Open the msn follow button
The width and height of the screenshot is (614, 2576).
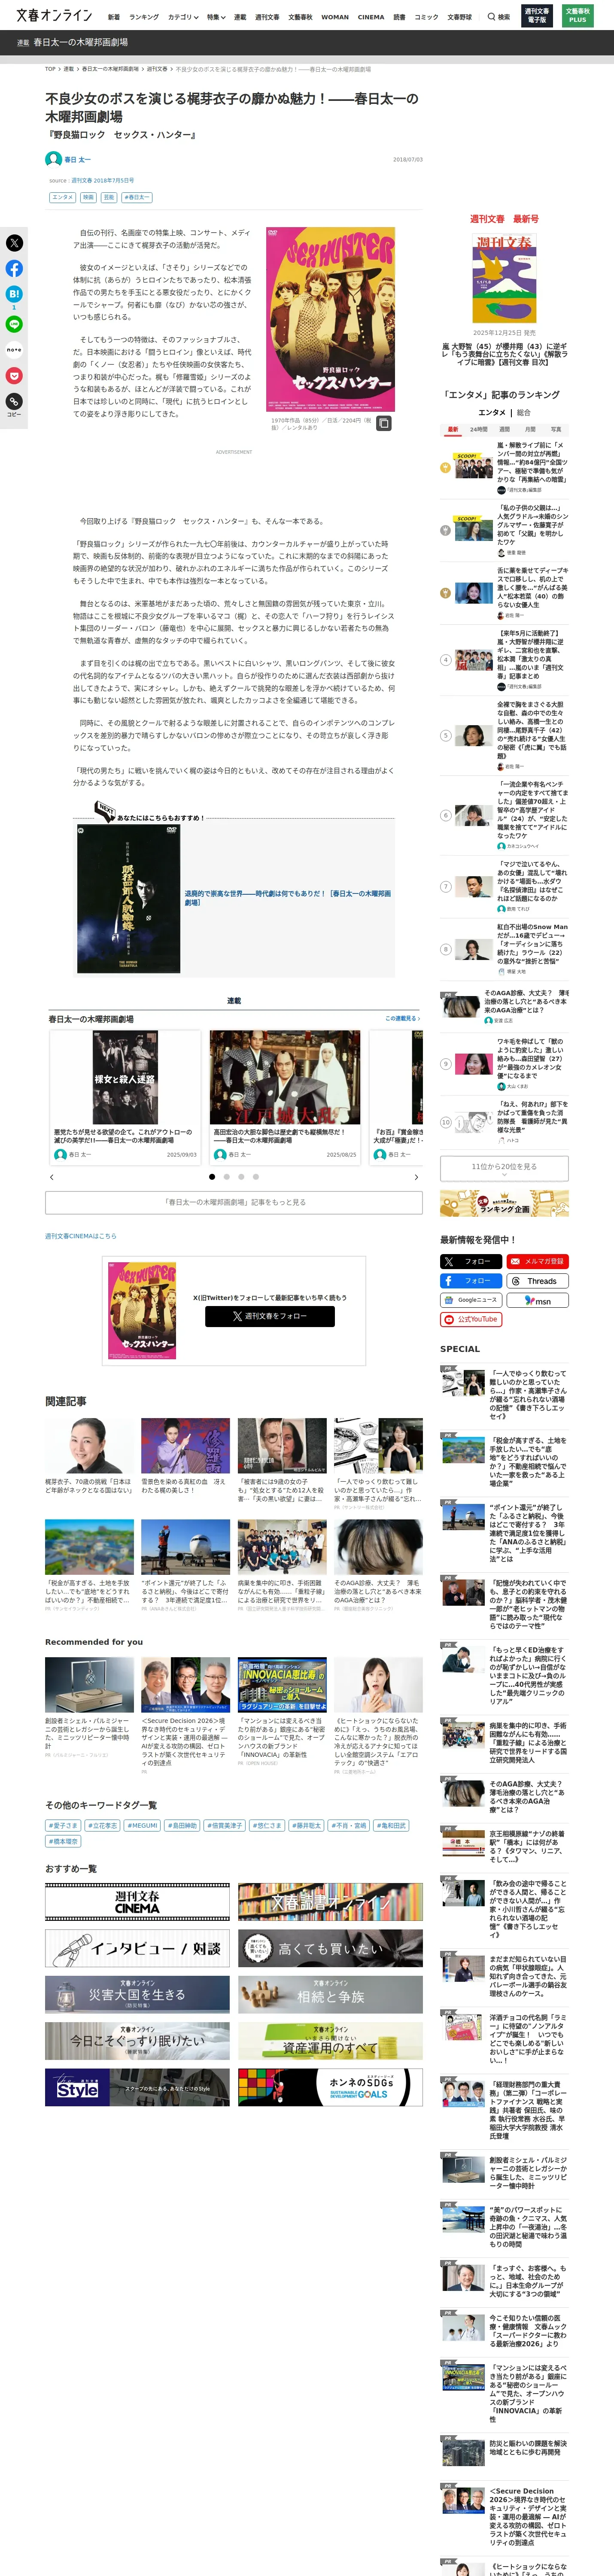(537, 1300)
